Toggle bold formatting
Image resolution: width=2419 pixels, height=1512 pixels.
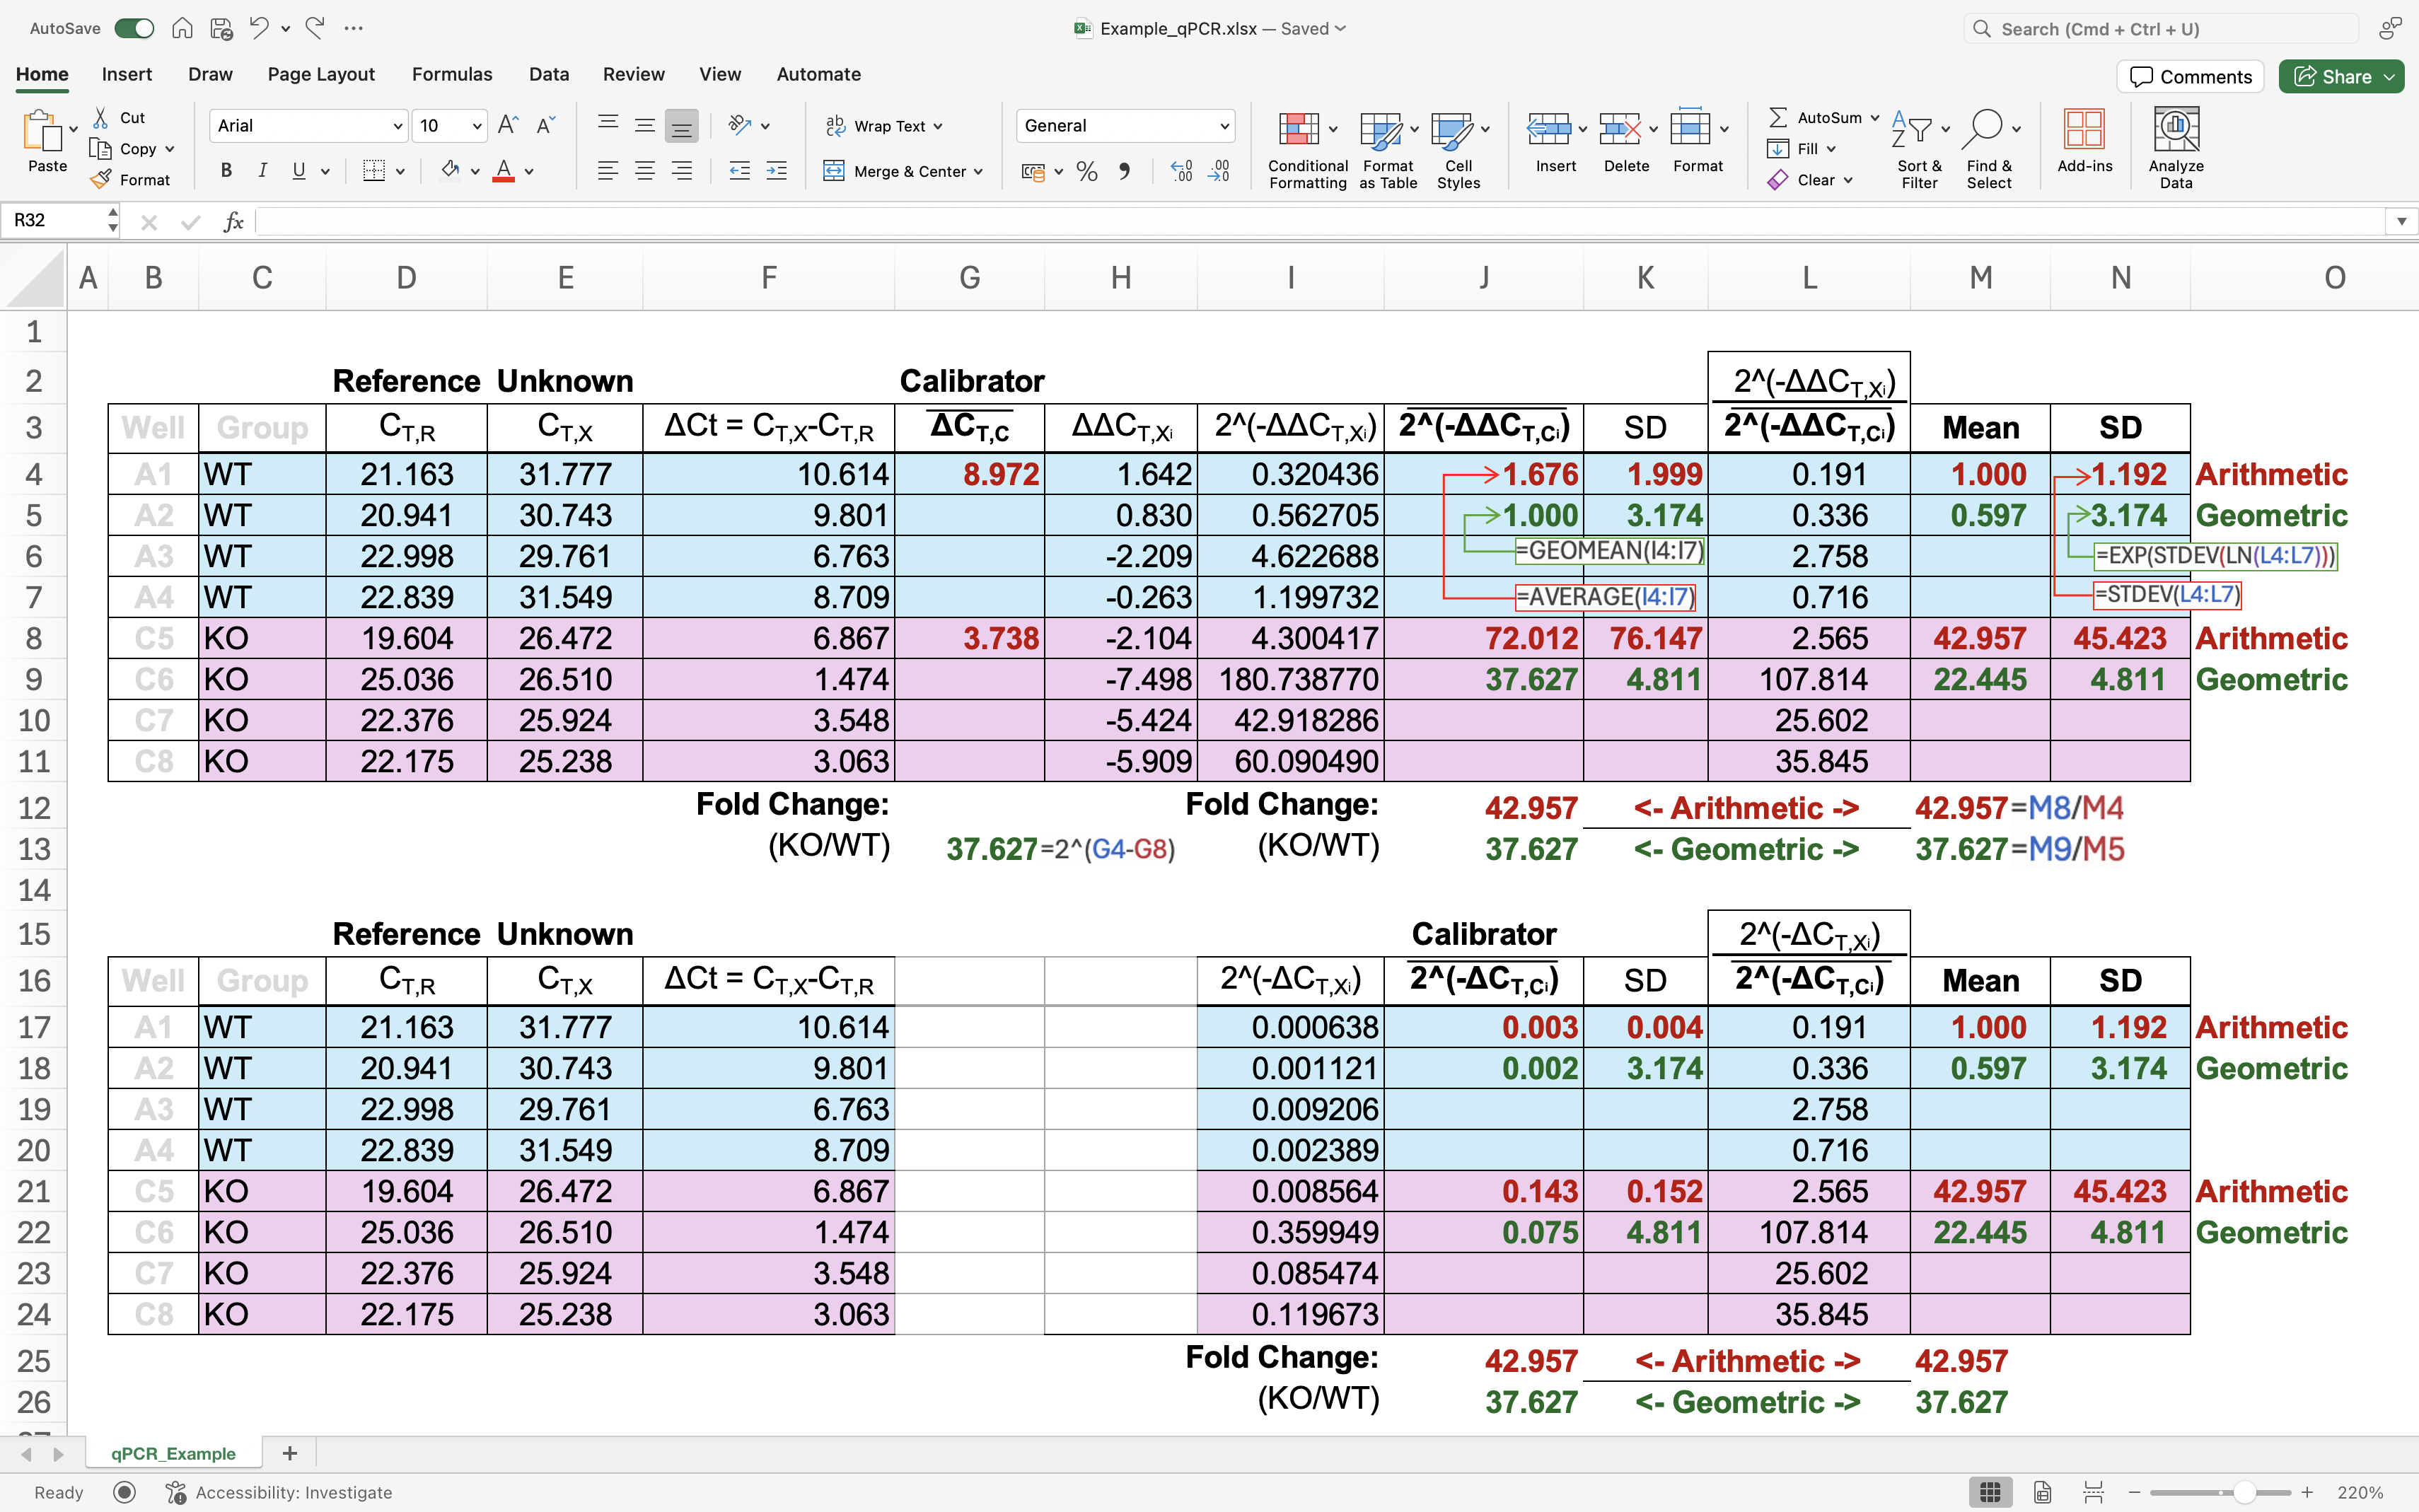(x=226, y=171)
